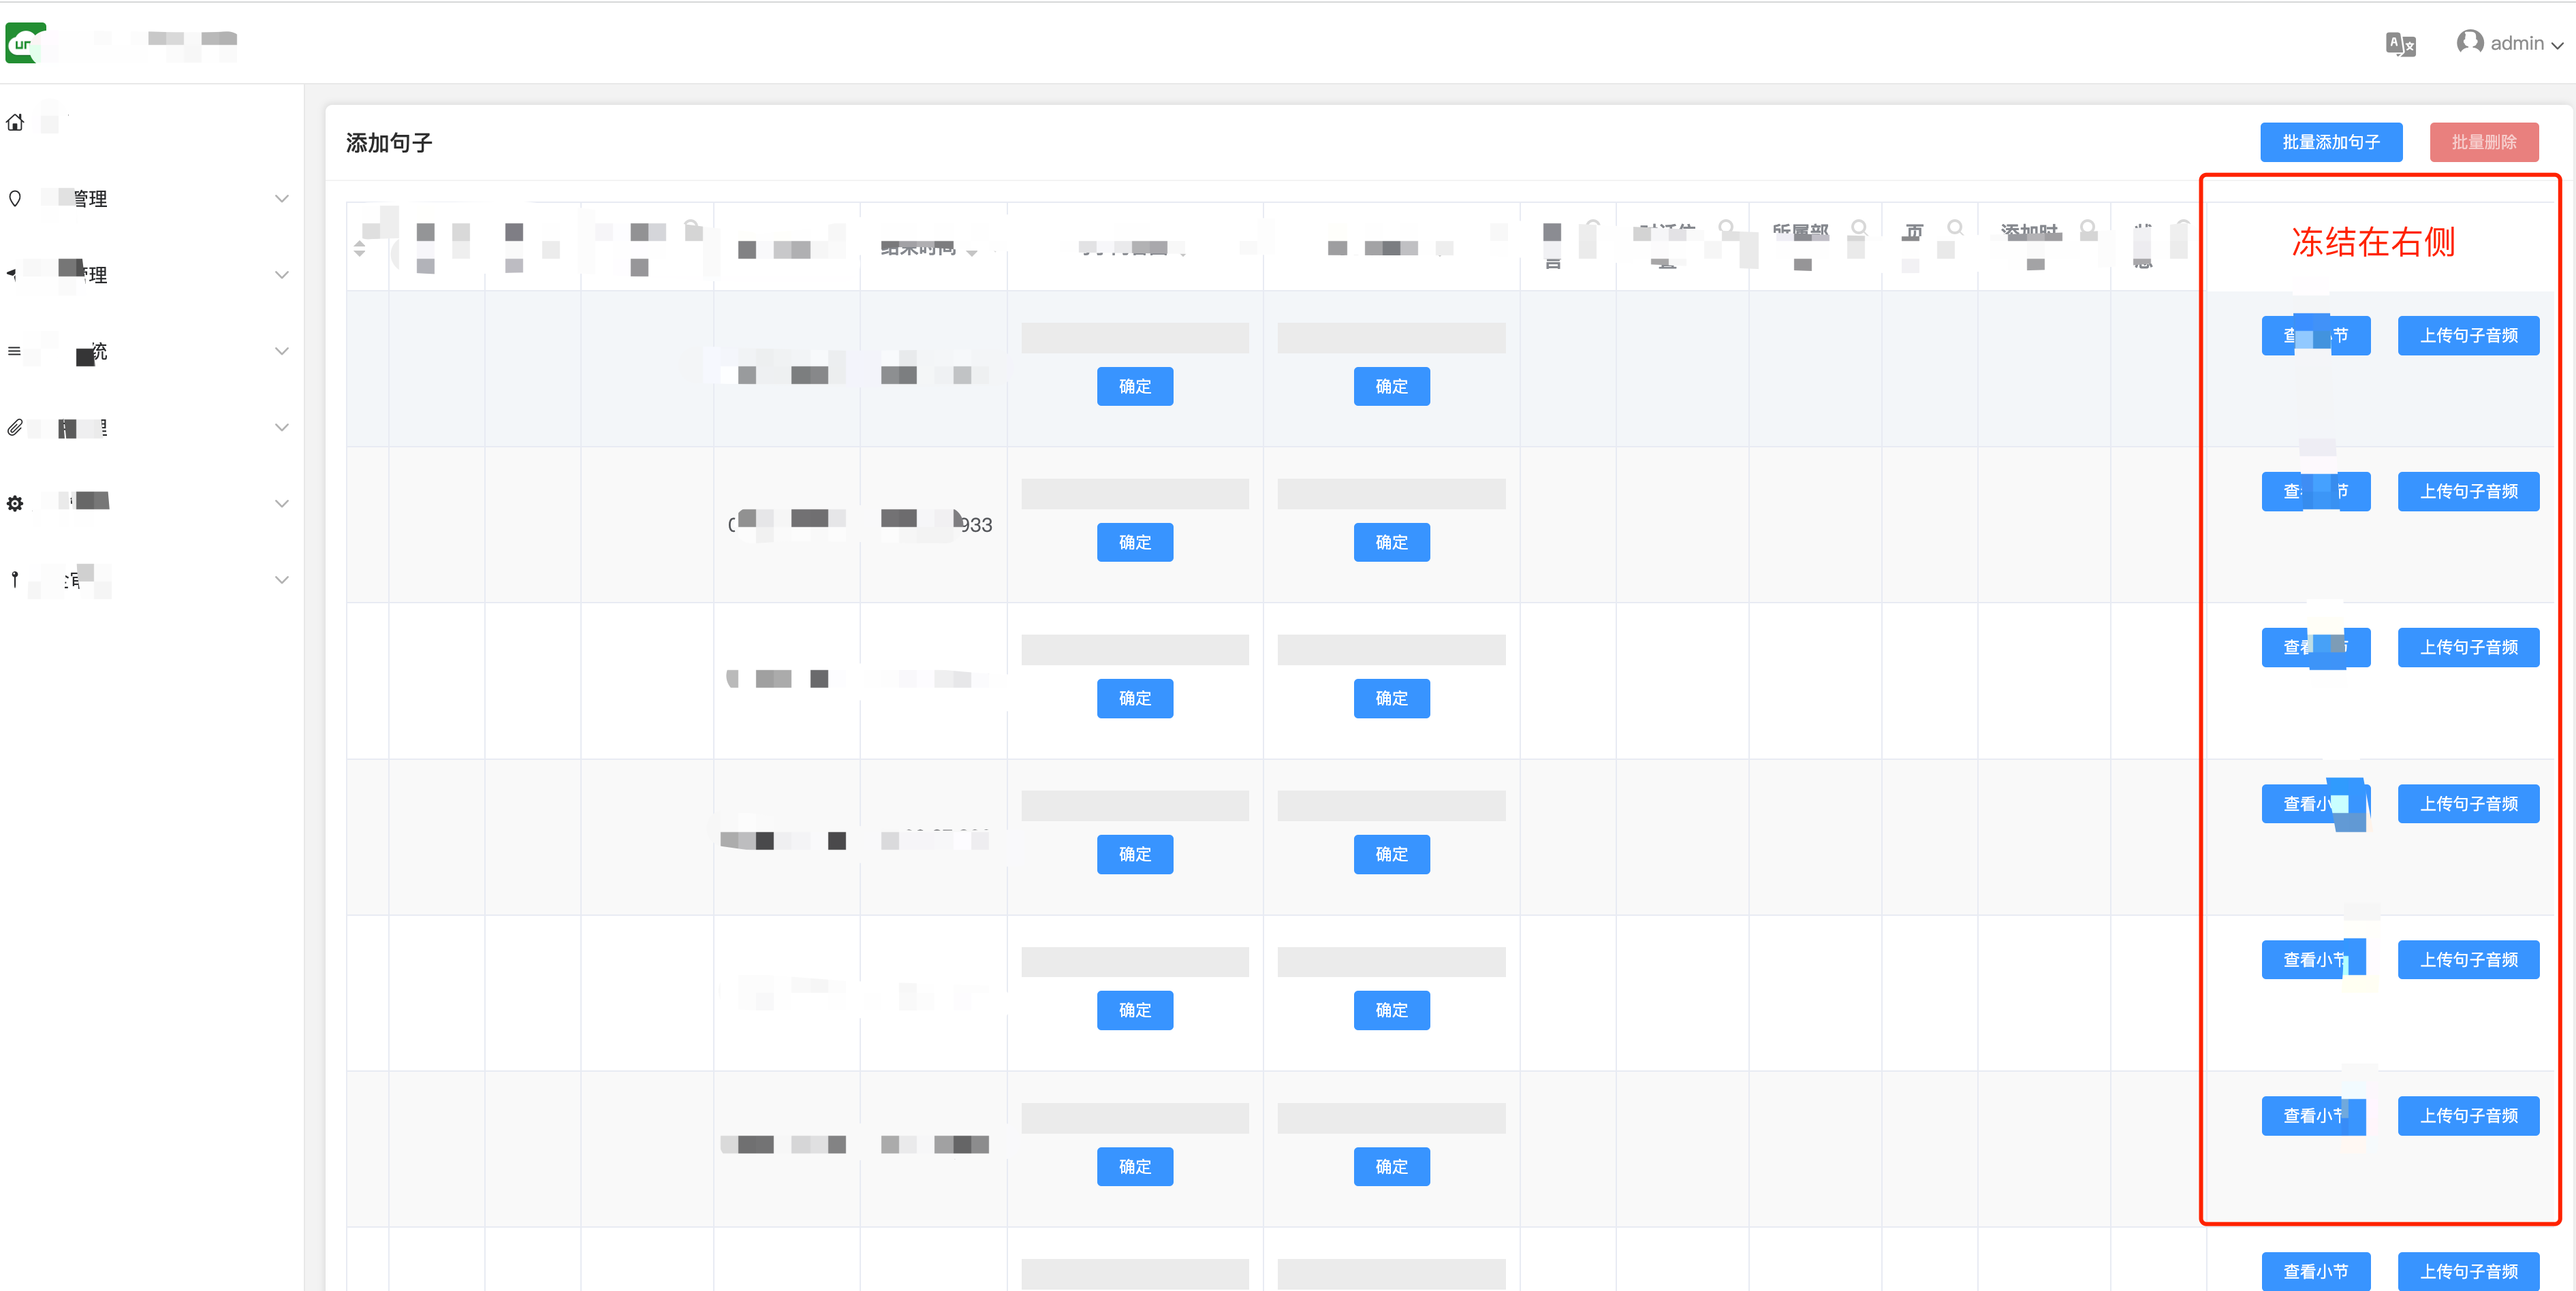Image resolution: width=2576 pixels, height=1291 pixels.
Task: Click right 确定 button in the first row
Action: [x=1391, y=386]
